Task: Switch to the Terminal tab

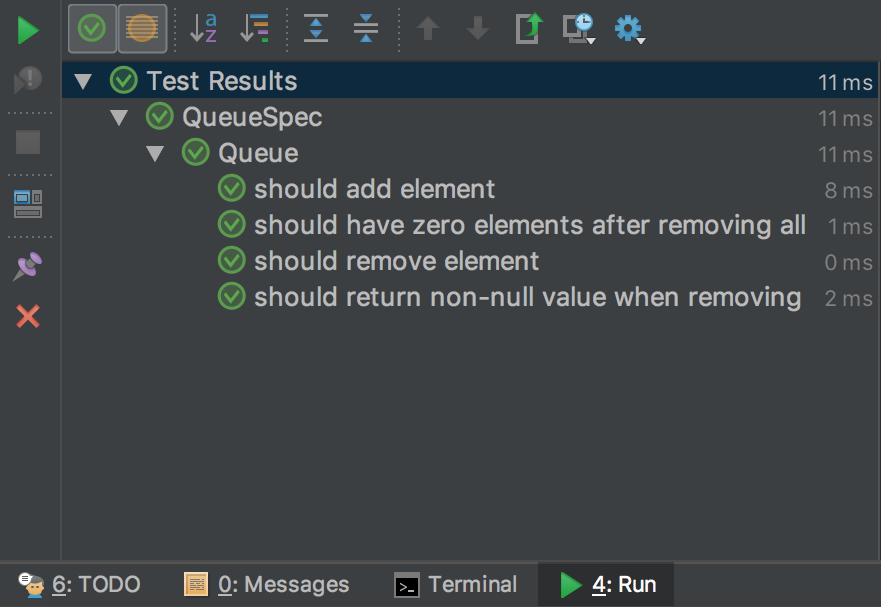Action: coord(456,585)
